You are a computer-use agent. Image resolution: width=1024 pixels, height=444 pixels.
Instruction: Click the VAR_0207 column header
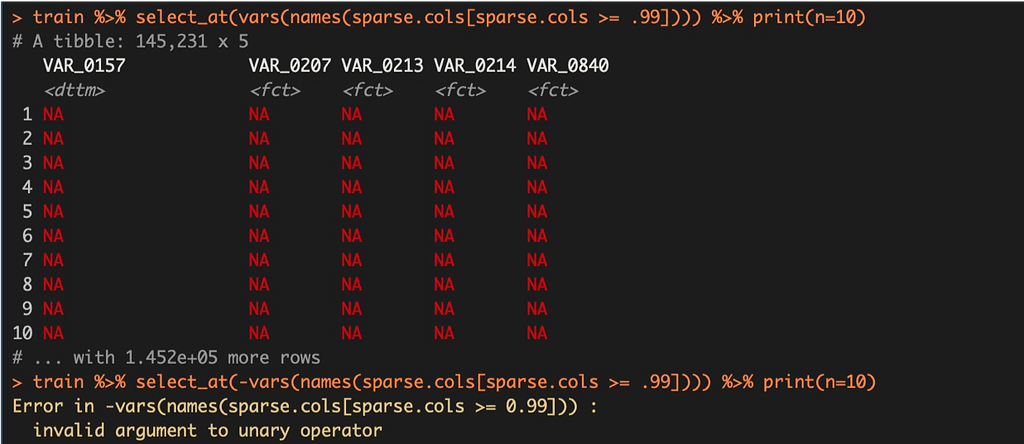[x=289, y=65]
